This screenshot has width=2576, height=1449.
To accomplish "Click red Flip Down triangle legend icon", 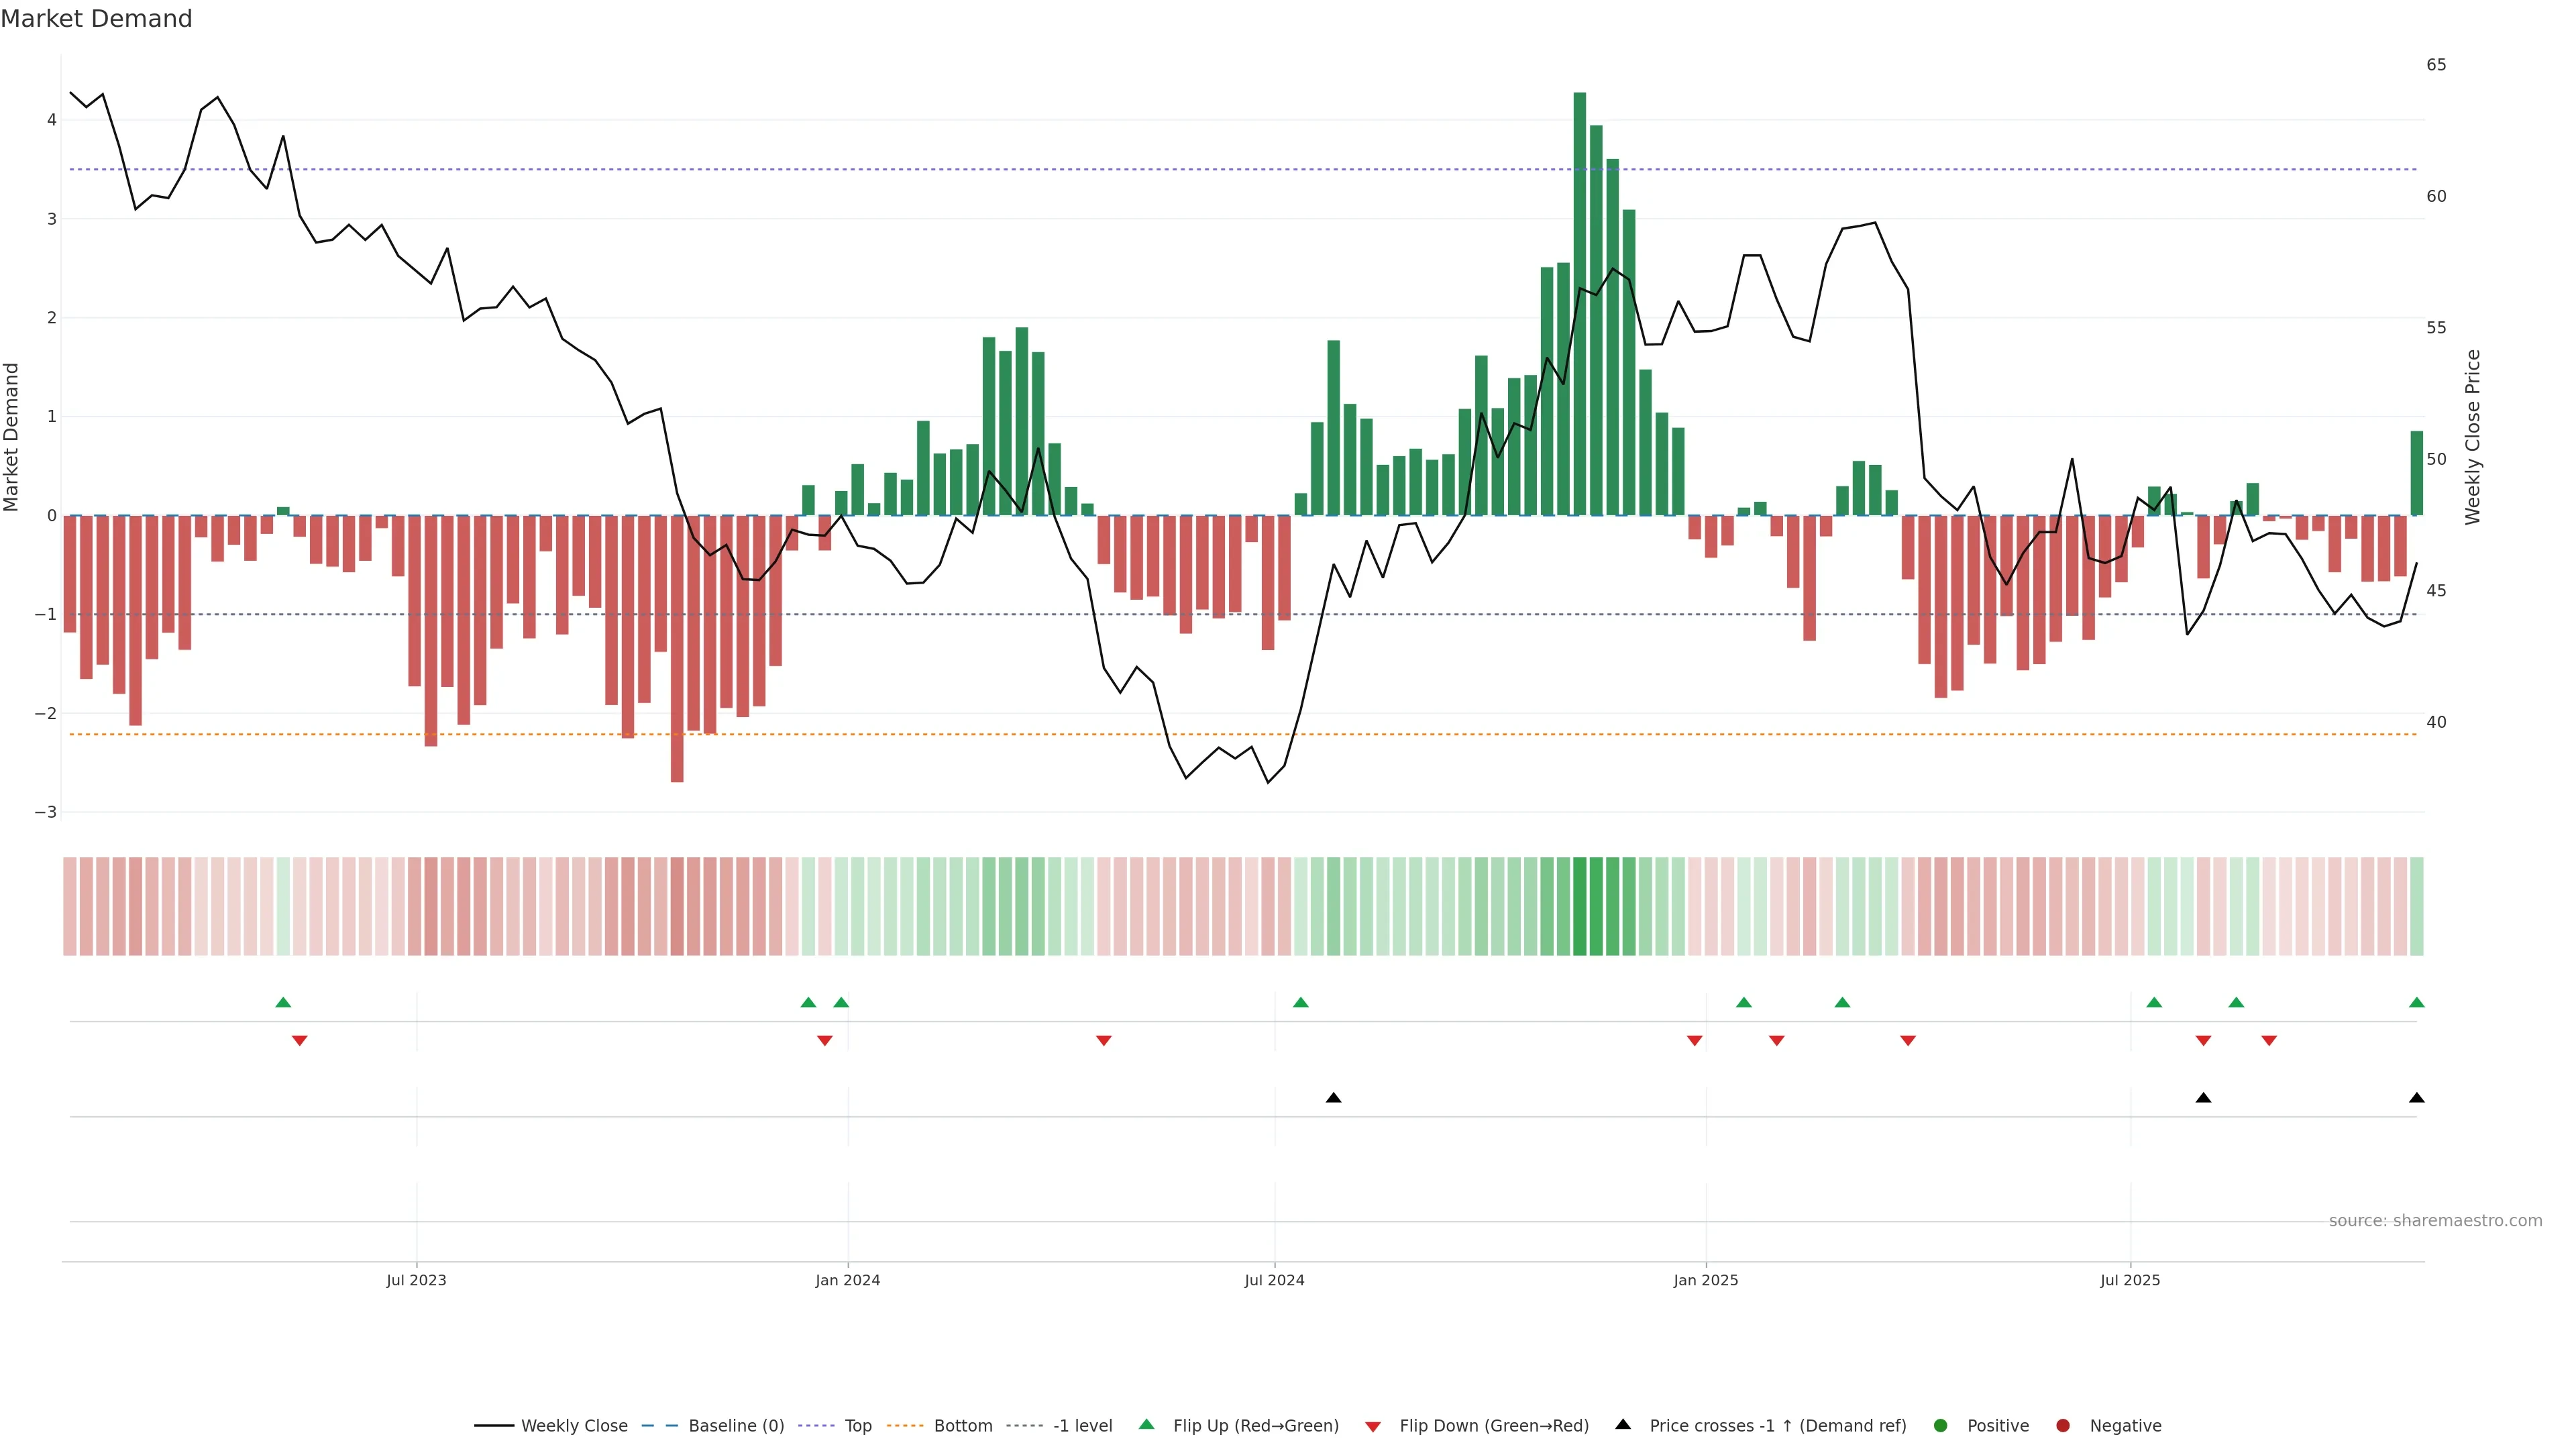I will tap(1373, 1427).
